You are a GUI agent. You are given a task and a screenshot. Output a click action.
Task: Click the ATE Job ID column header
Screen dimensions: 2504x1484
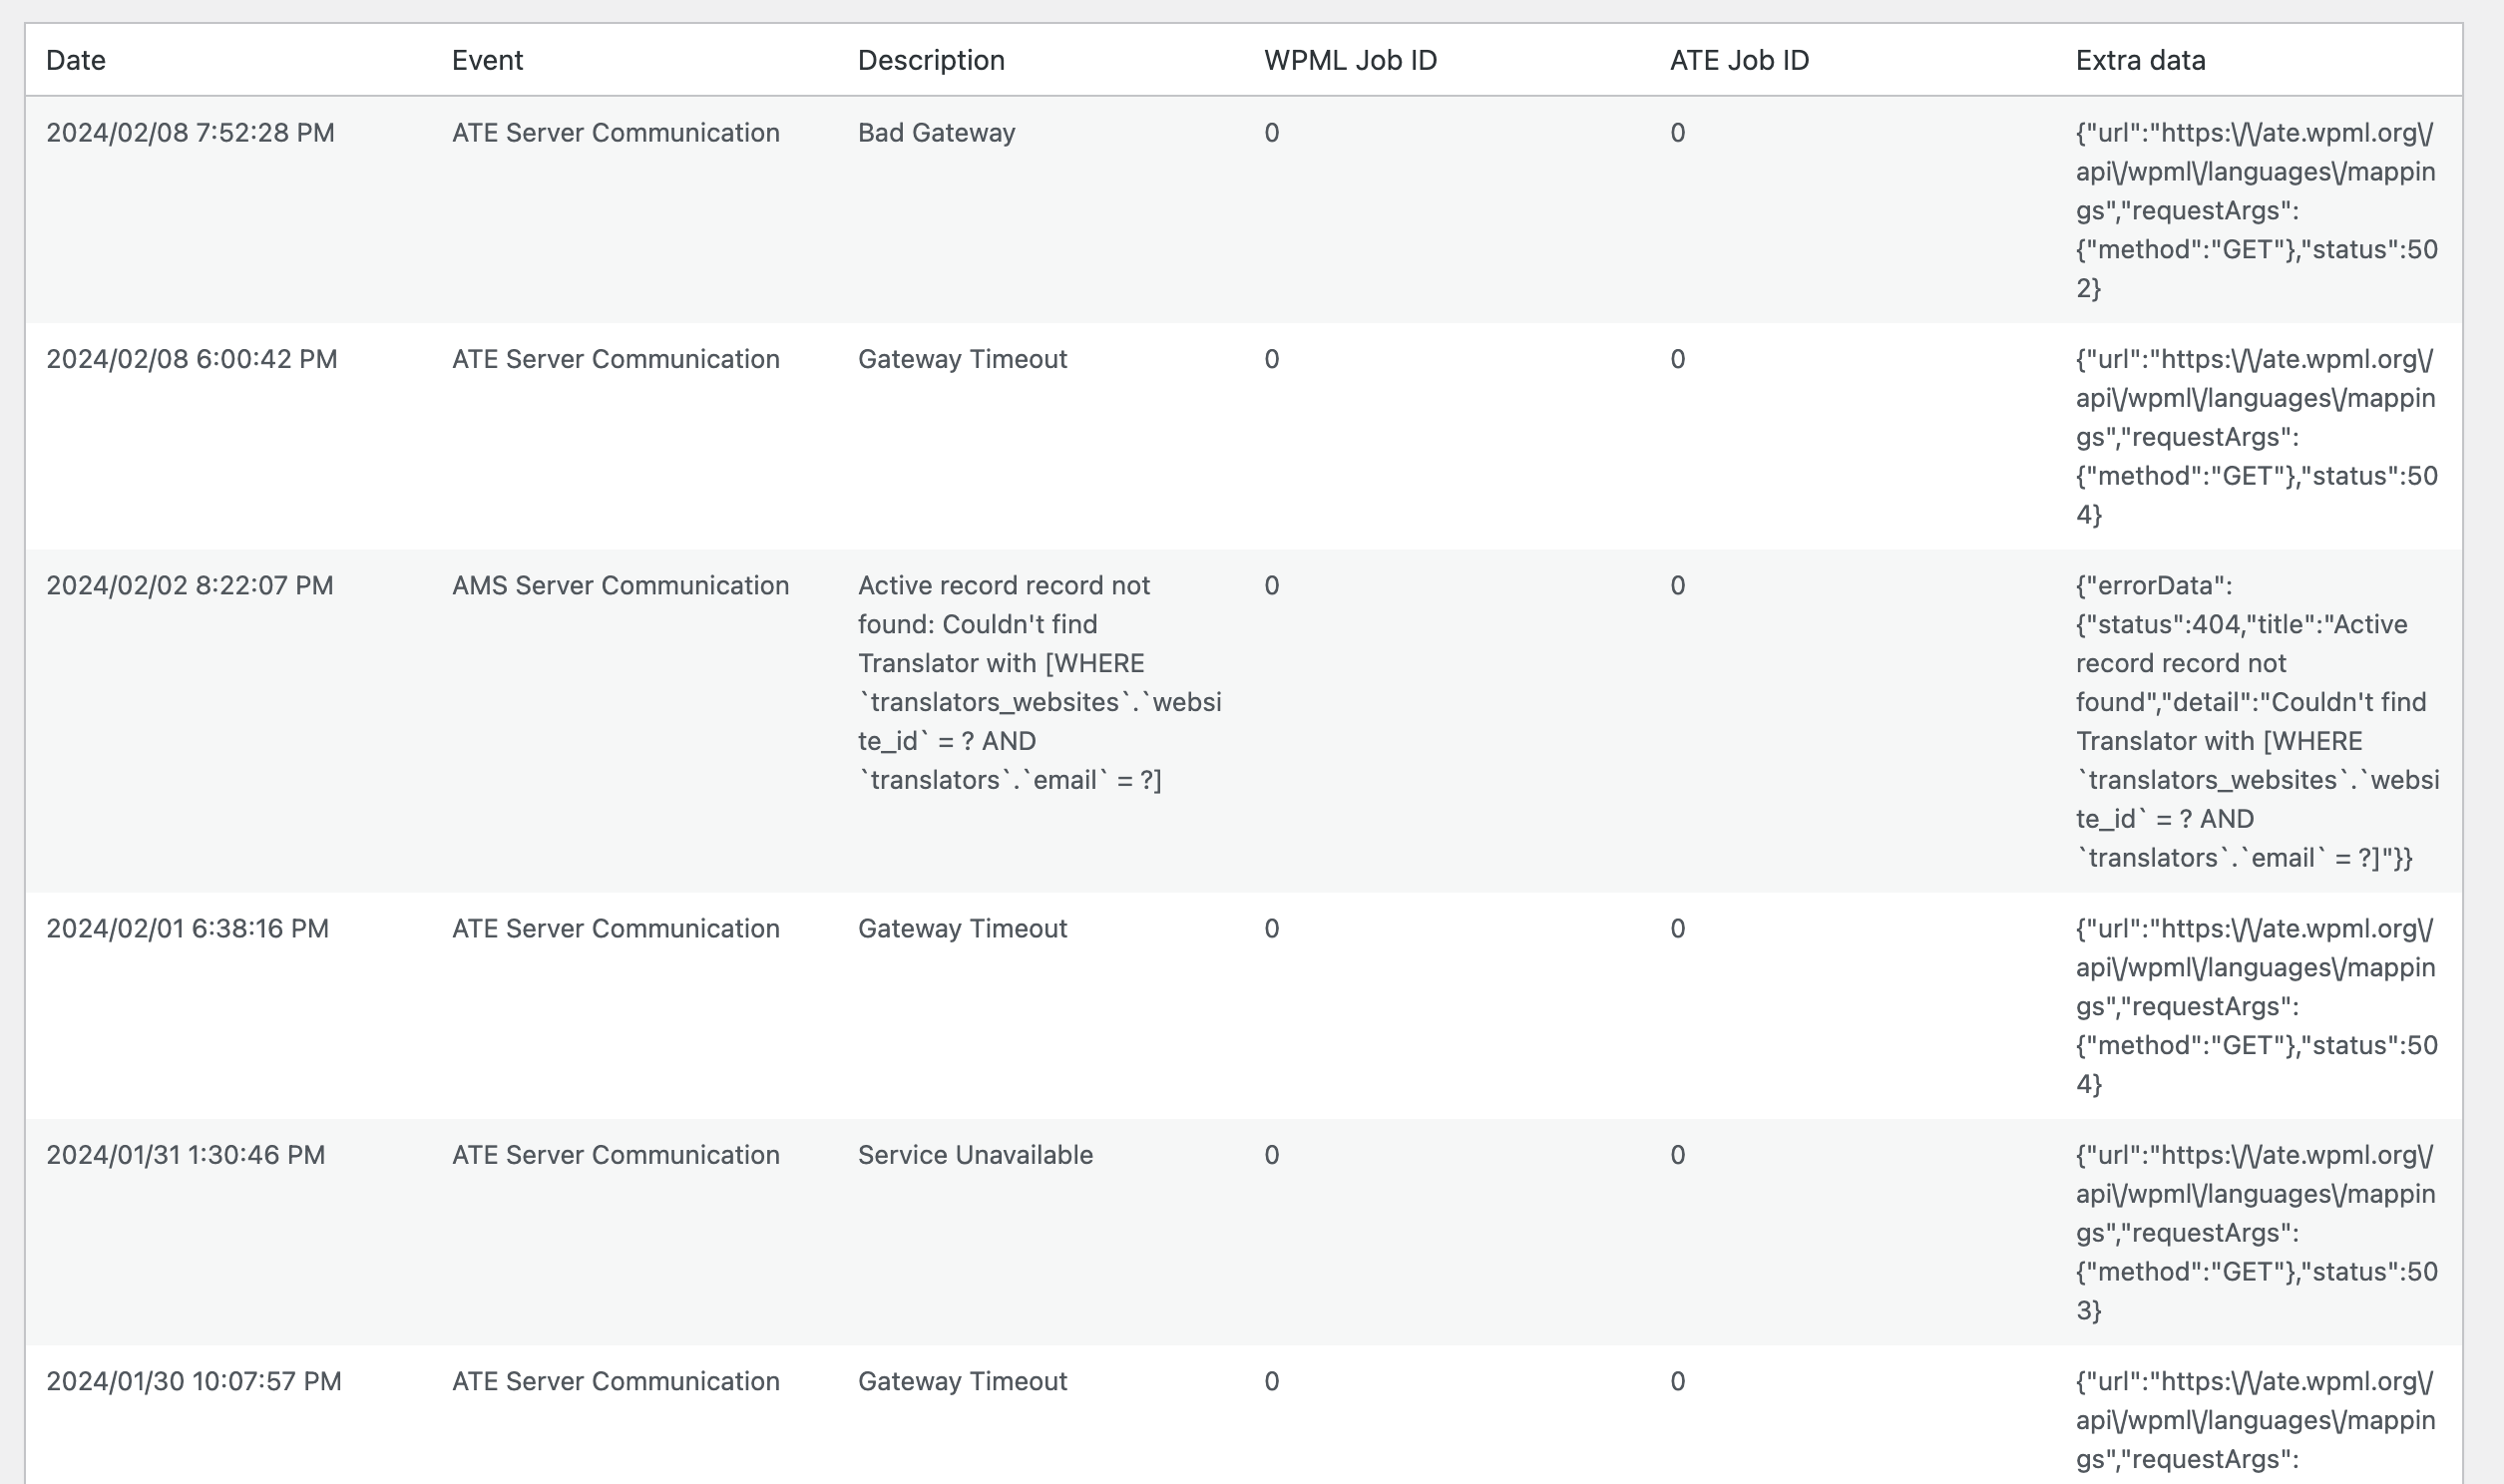click(1739, 60)
